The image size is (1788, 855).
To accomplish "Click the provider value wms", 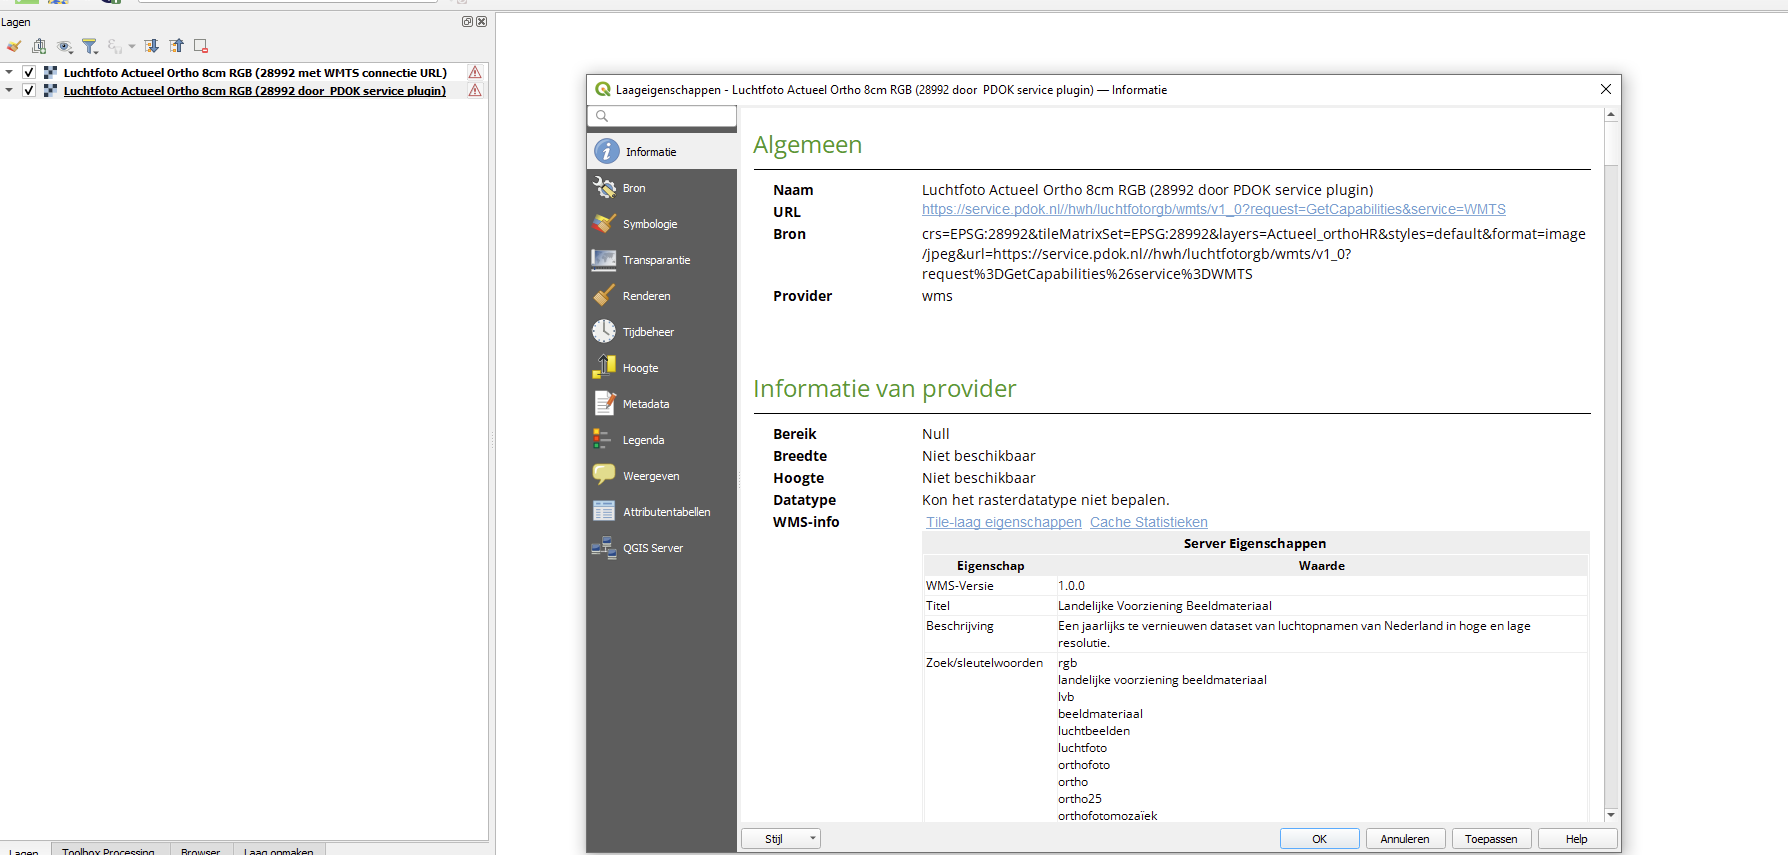I will (937, 296).
